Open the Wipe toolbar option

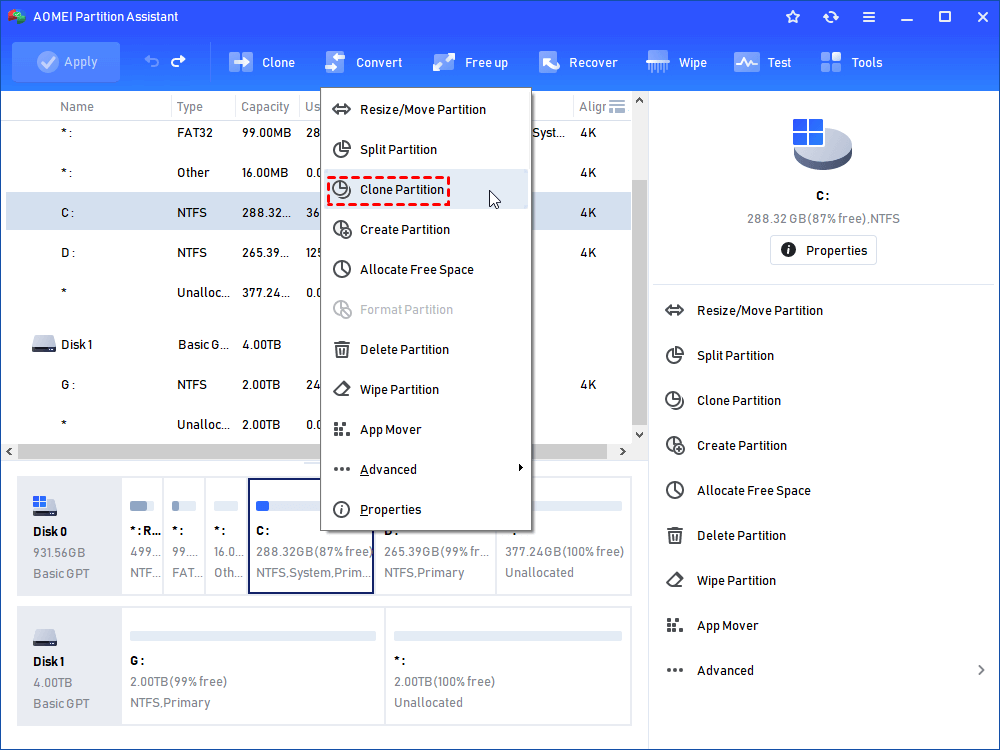[x=677, y=62]
